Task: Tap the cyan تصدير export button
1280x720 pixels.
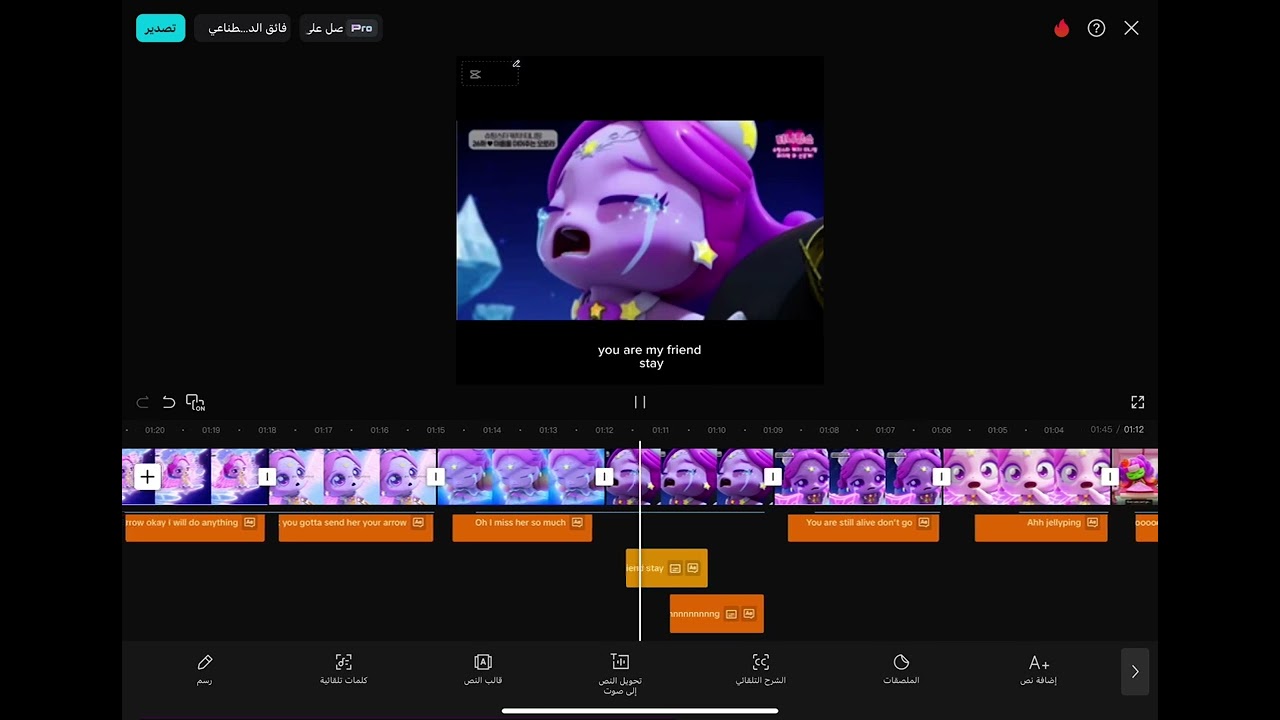Action: 161,28
